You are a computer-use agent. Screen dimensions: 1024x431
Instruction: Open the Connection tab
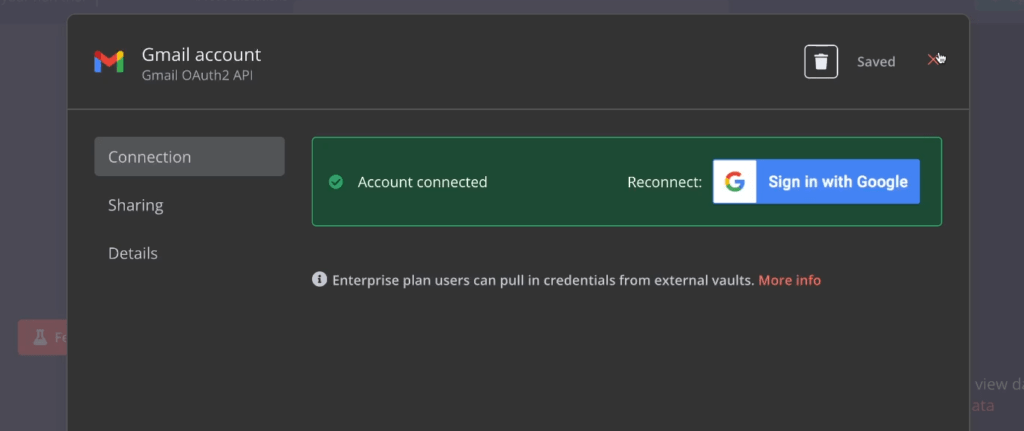click(189, 157)
